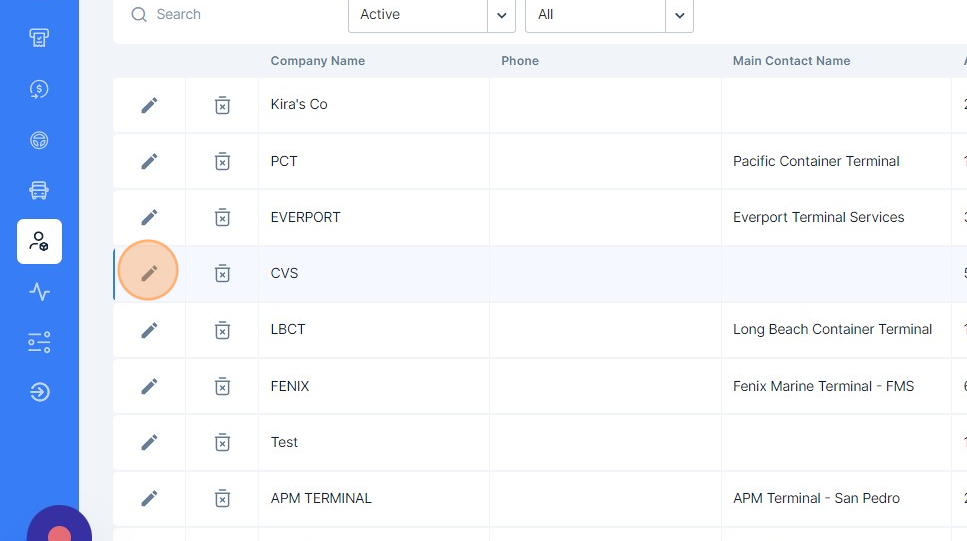Select the FENIX company name
967x541 pixels.
(290, 386)
